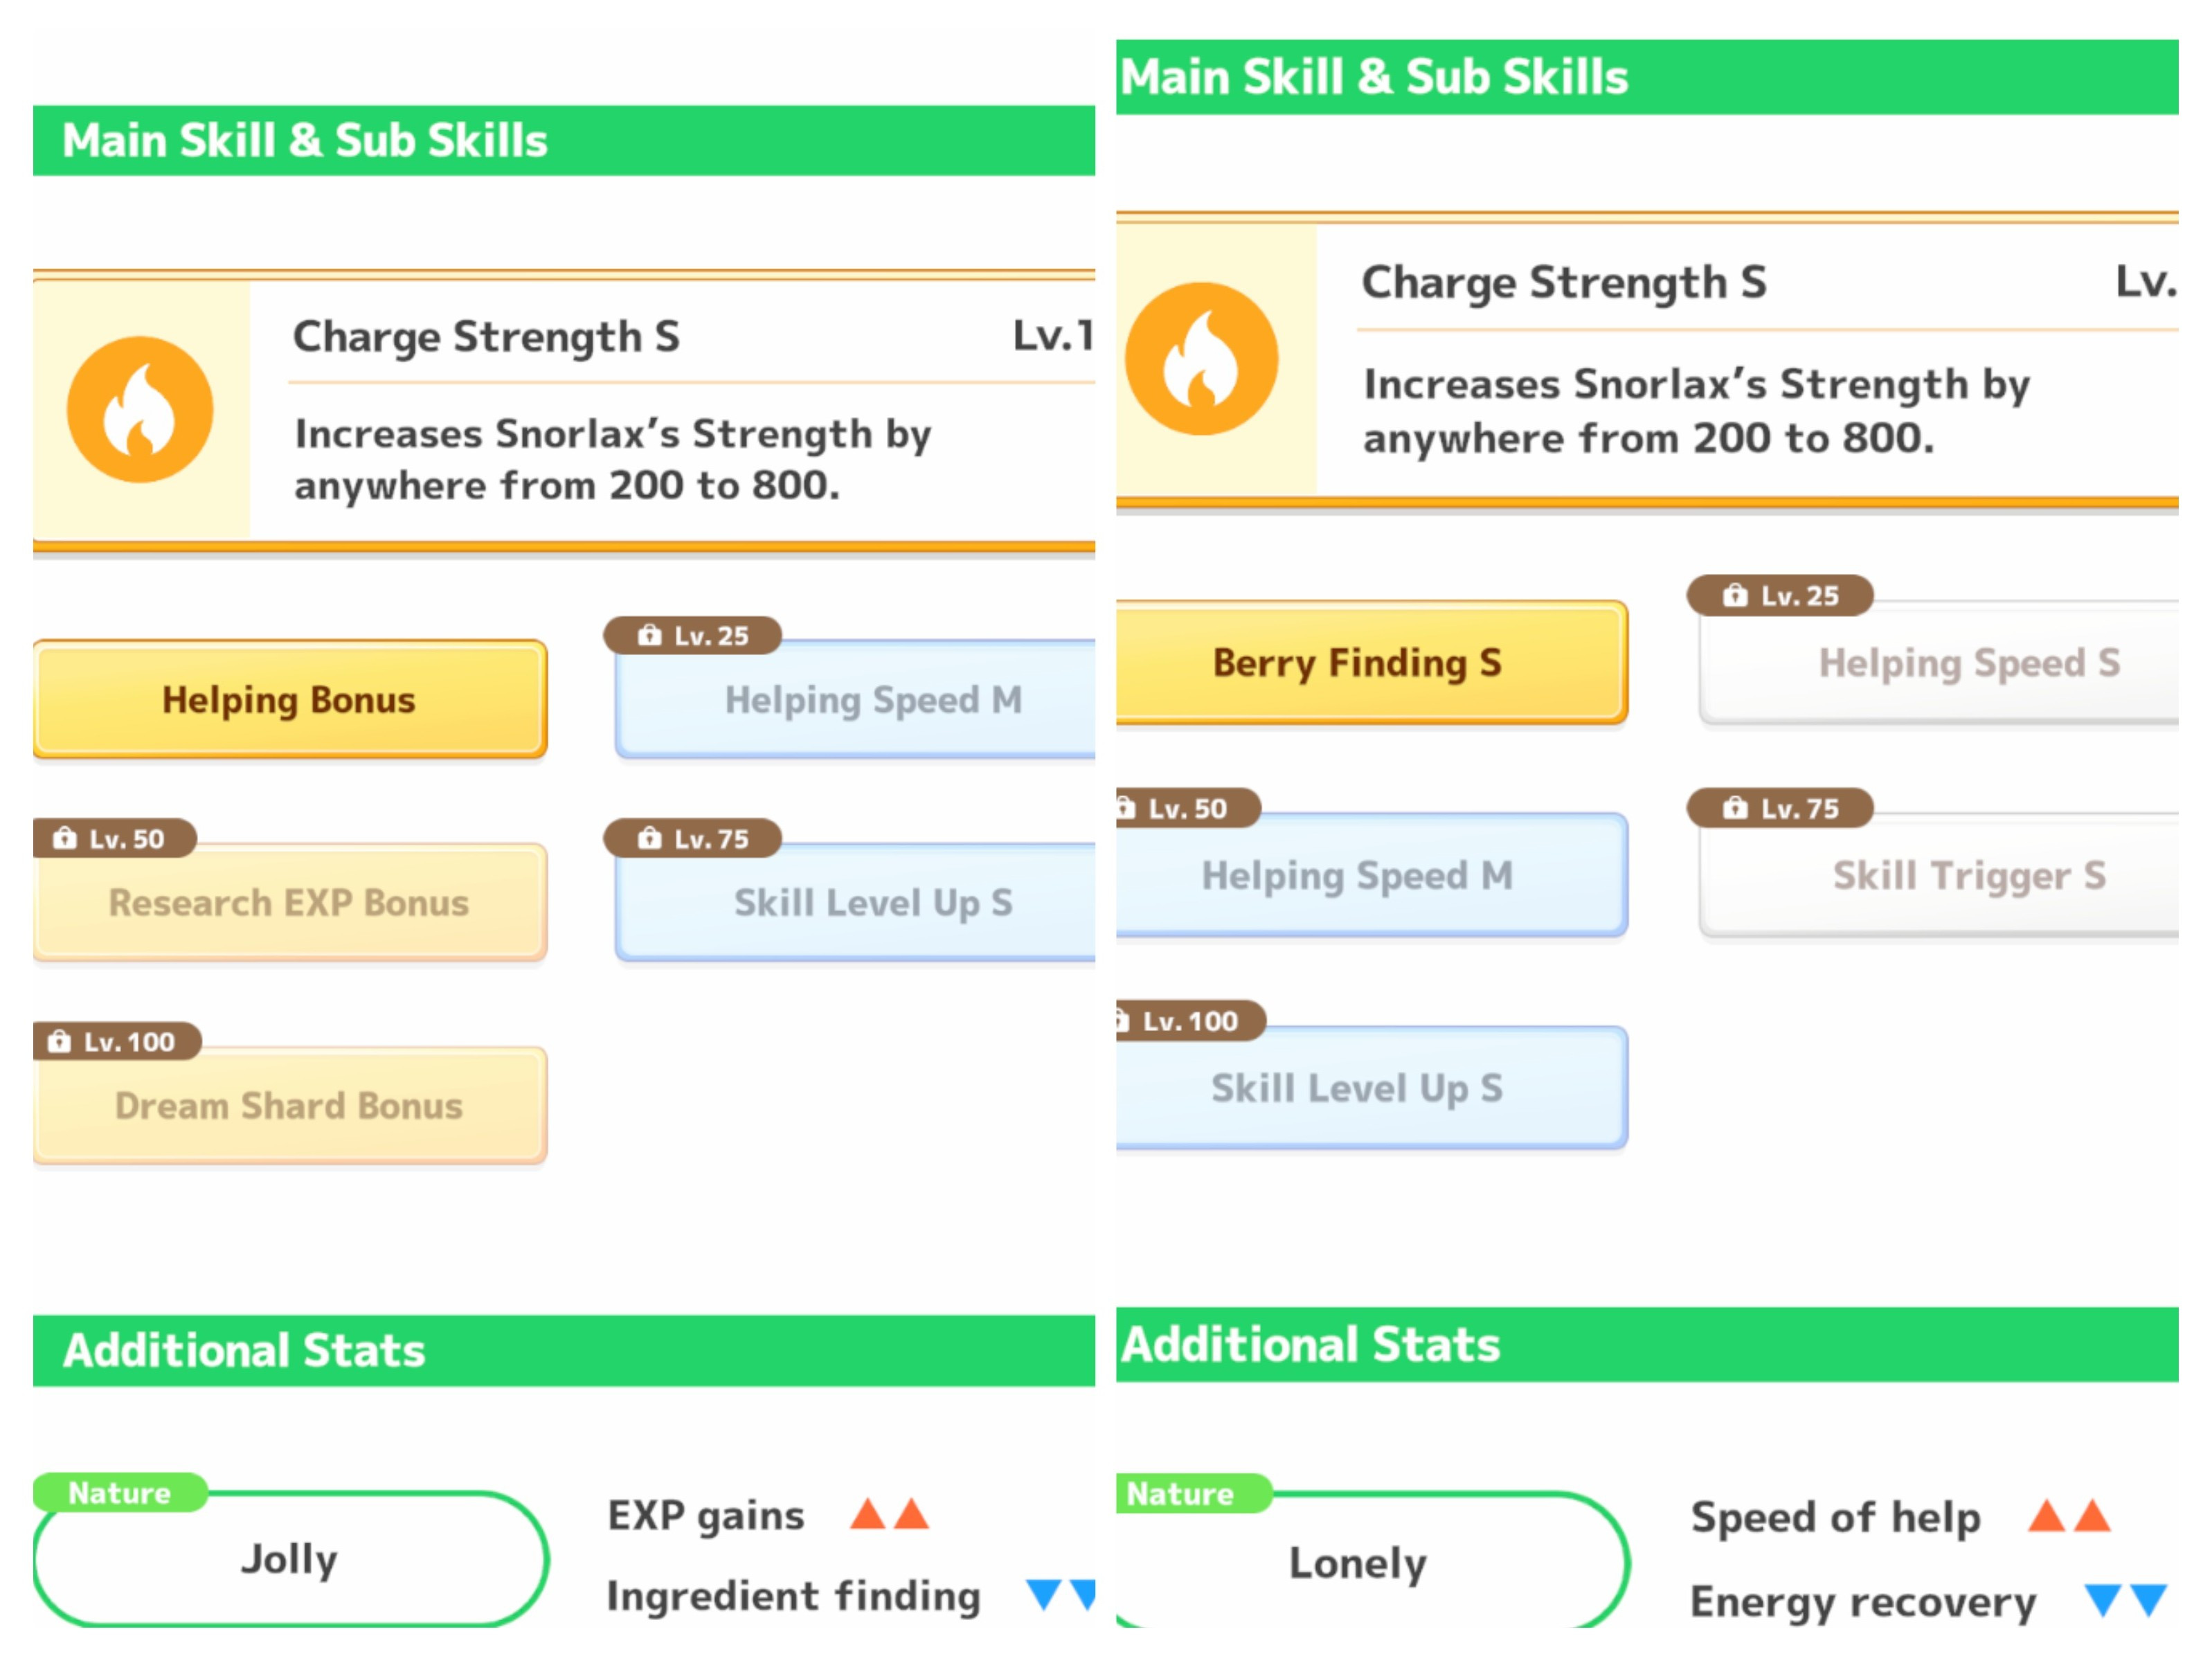Tap the locked Helping Speed S skill
Screen dimensions: 2212x1661
(x=1939, y=662)
